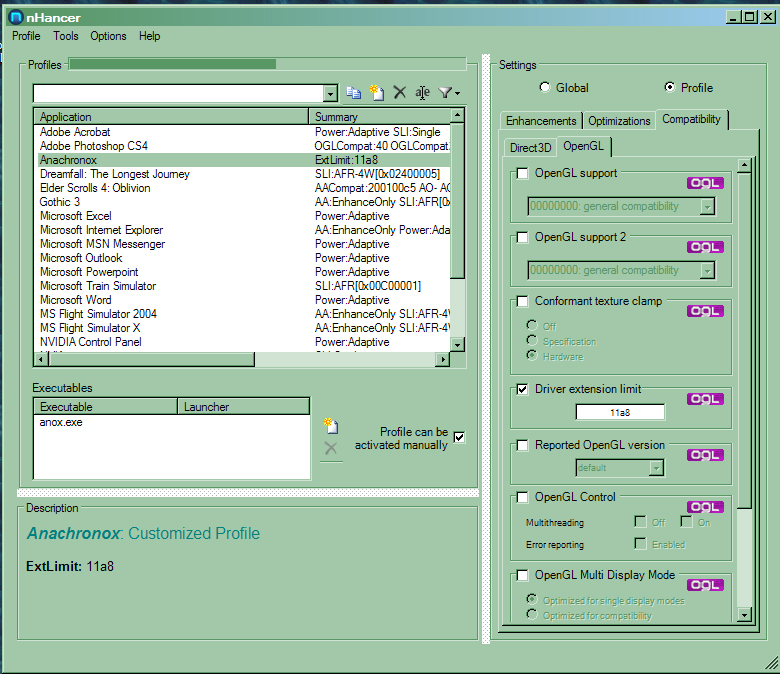Click the copy profile icon

(354, 93)
